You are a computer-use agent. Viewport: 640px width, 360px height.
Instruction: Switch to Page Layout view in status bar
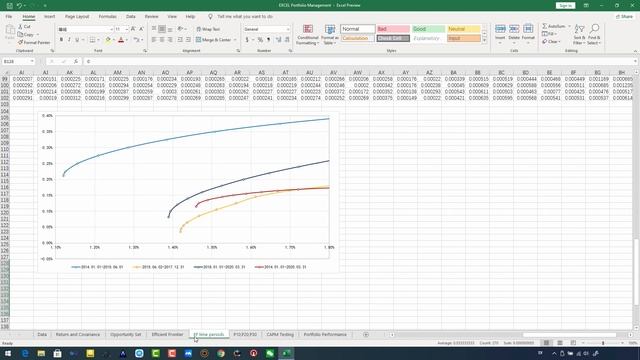[560, 343]
